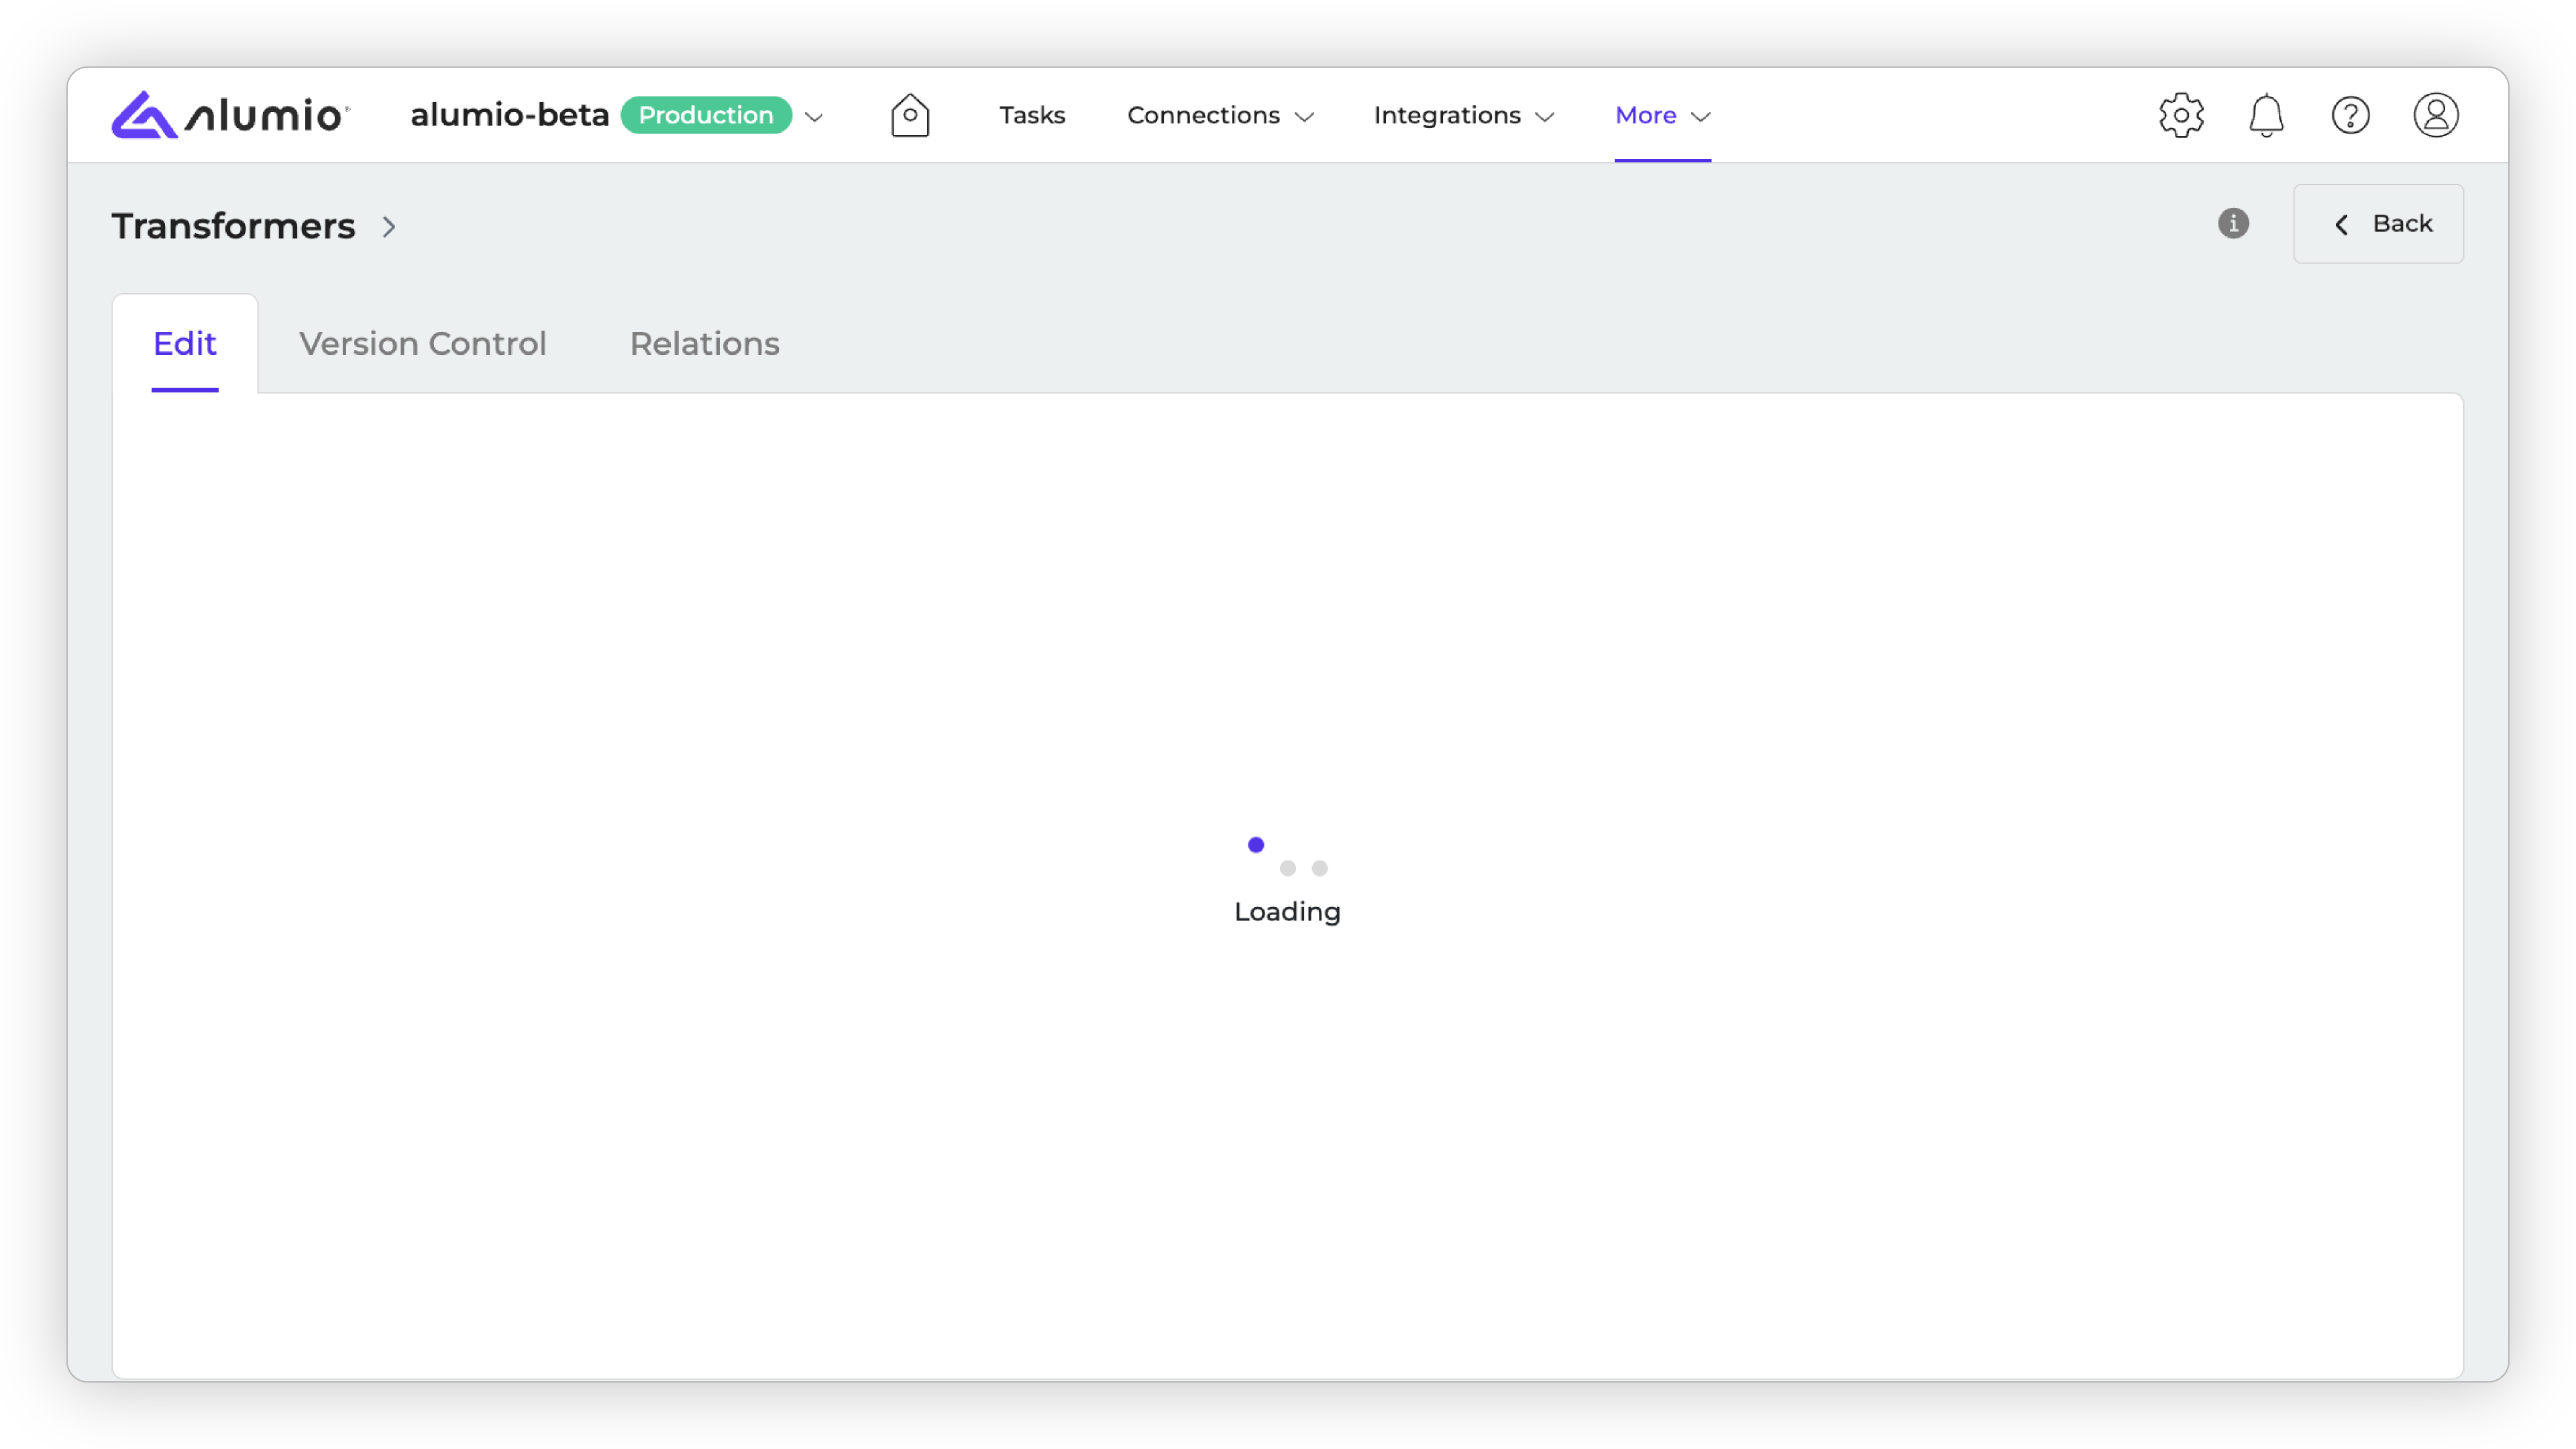Click the info icon beside Back
This screenshot has width=2576, height=1449.
coord(2233,223)
